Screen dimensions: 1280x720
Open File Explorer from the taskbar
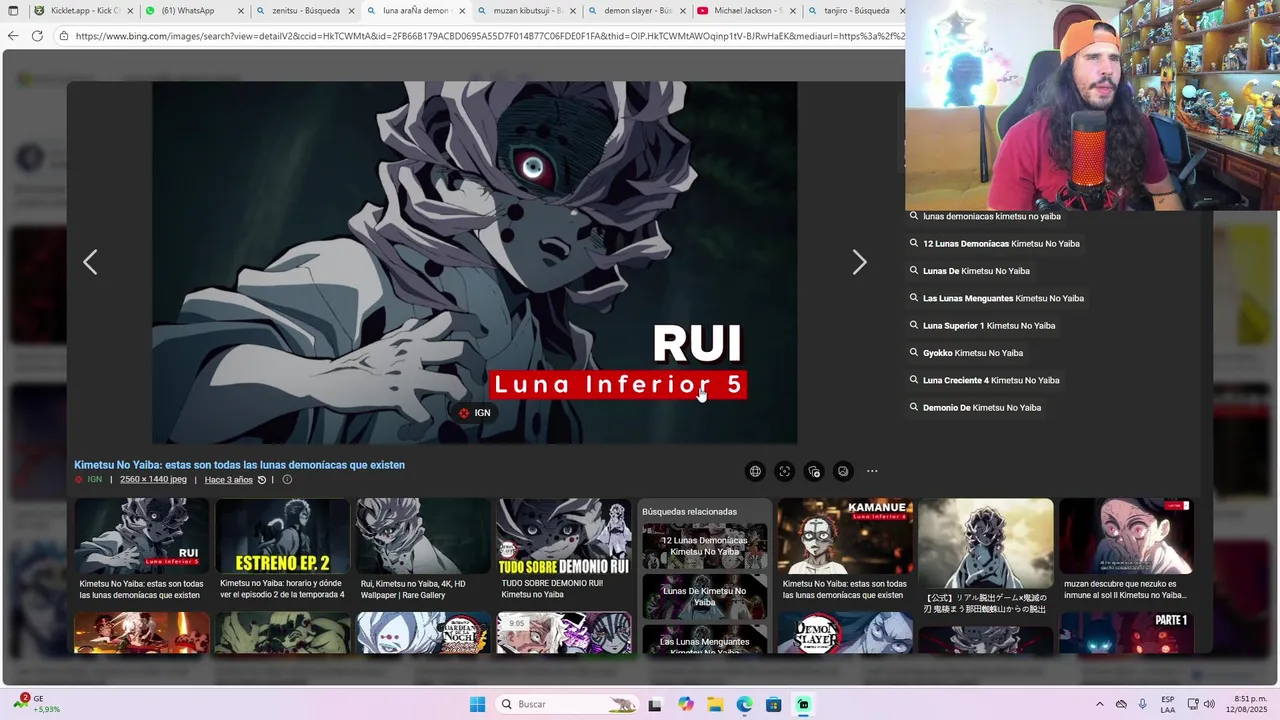(x=715, y=704)
